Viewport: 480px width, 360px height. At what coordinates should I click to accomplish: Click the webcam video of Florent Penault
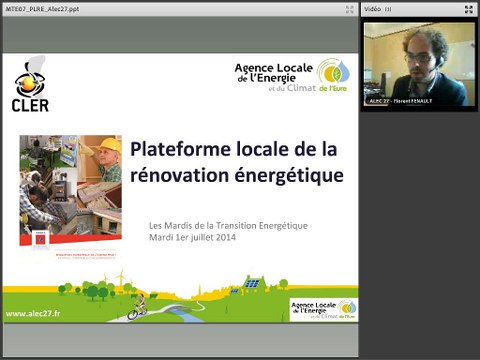[419, 64]
